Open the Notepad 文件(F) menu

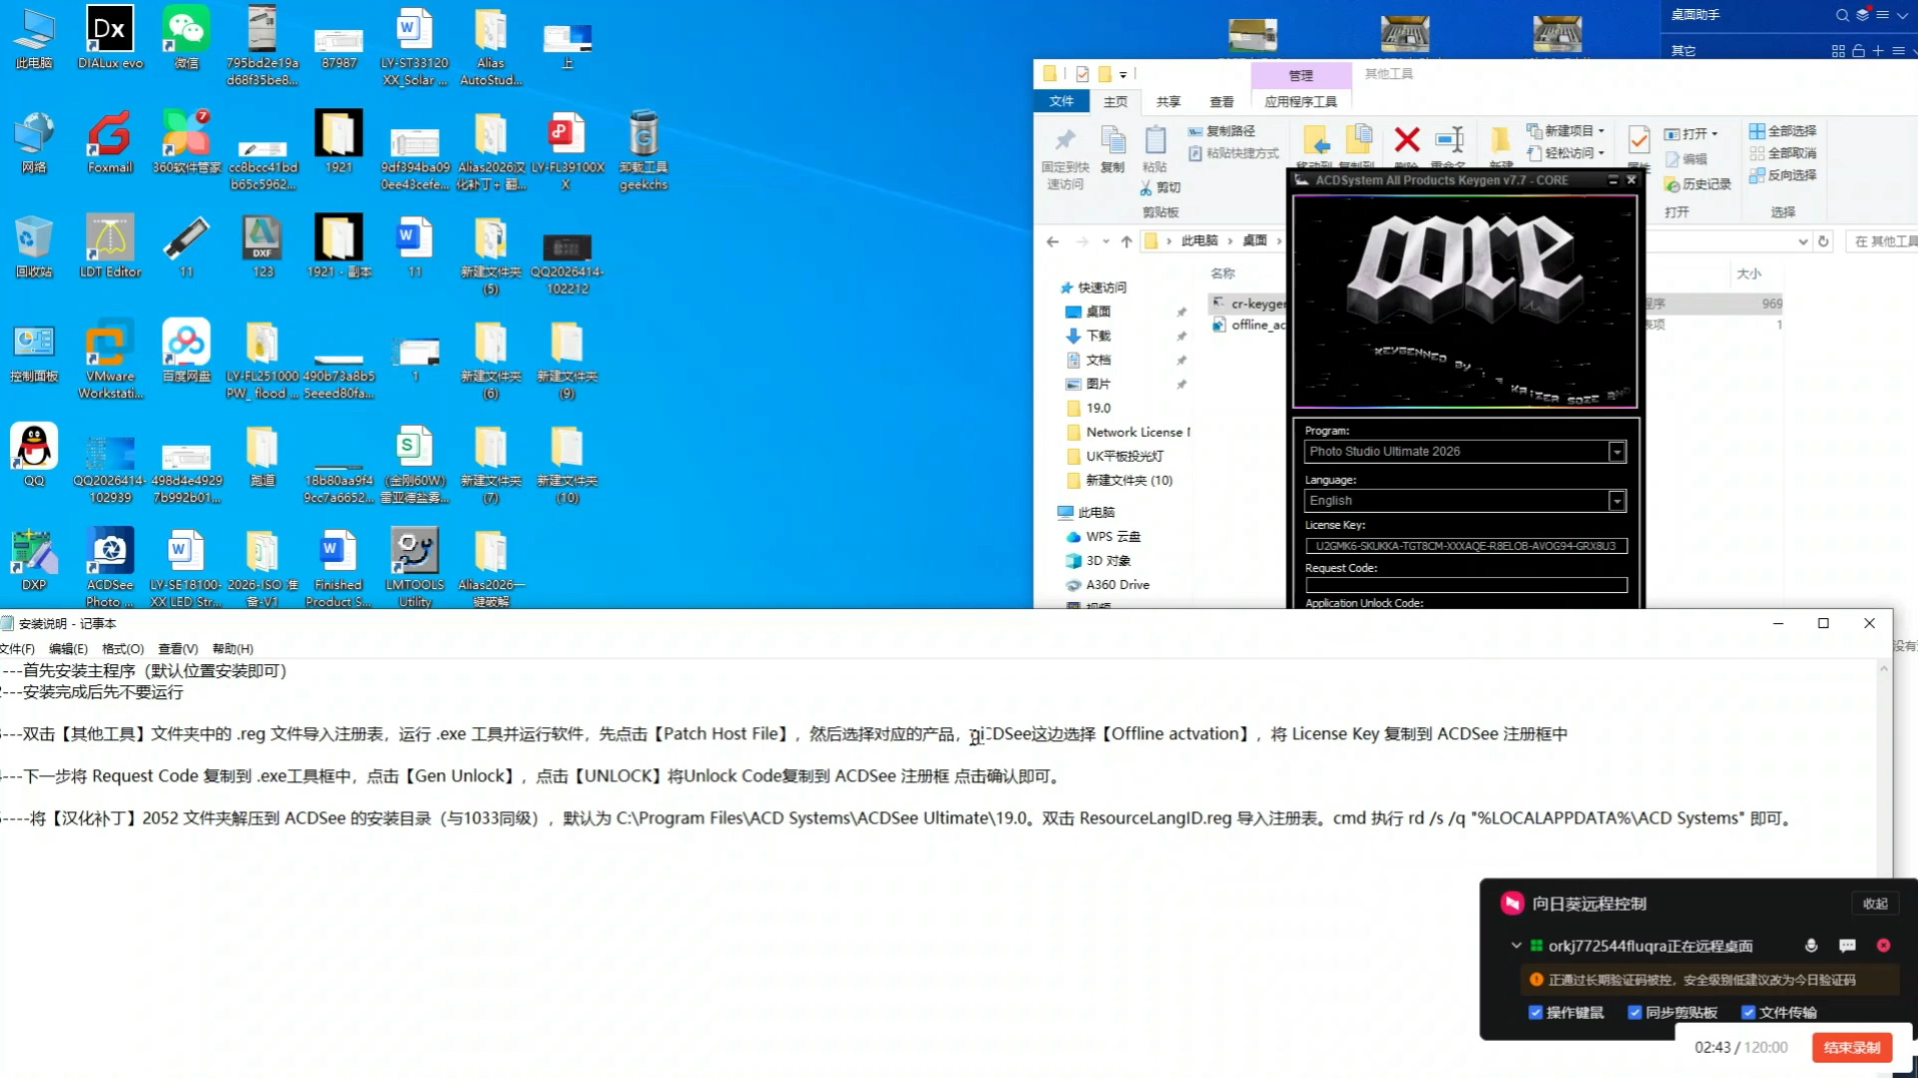[17, 649]
